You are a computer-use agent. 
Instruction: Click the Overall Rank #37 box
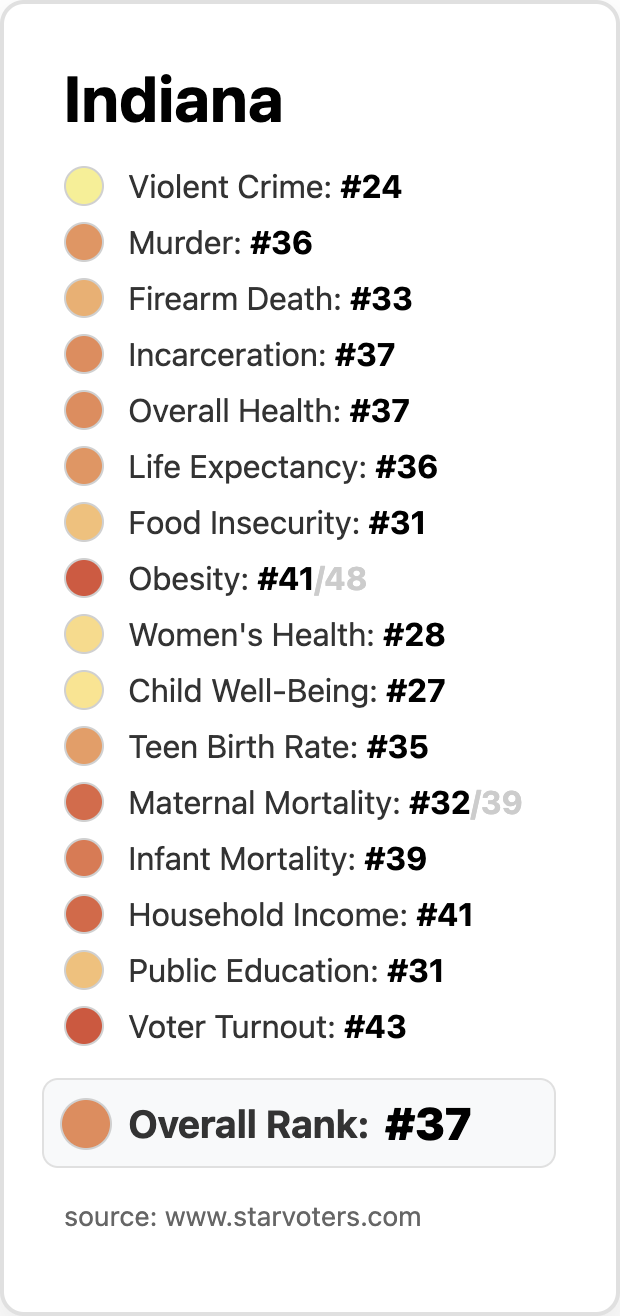click(299, 1123)
